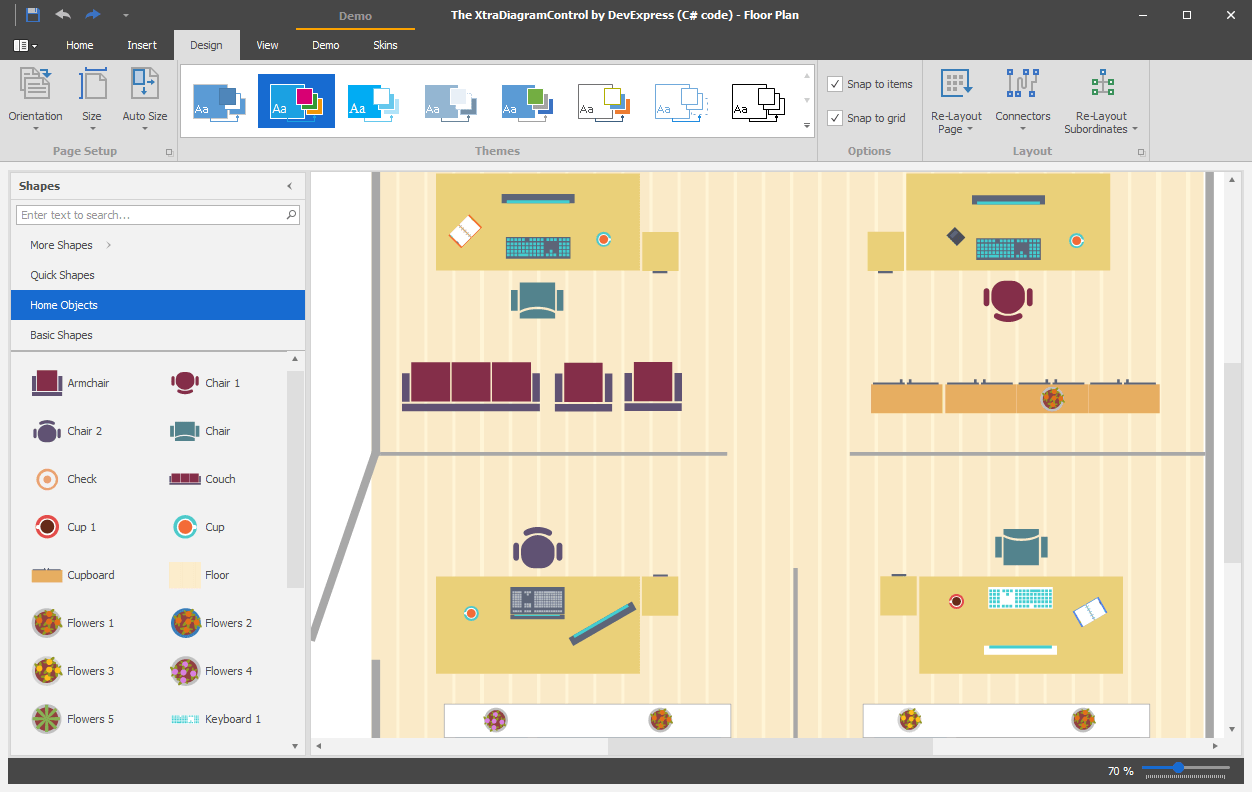The image size is (1252, 792).
Task: Disable the Snap to grid checkbox
Action: (835, 118)
